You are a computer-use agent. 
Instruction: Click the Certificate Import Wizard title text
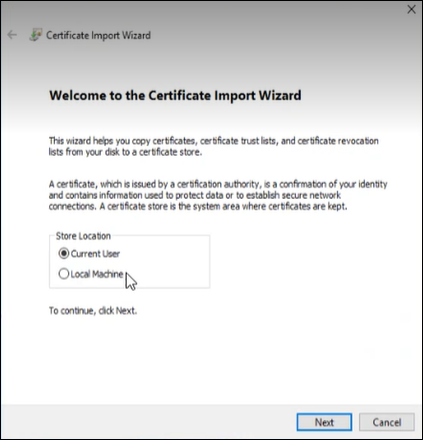pos(98,35)
